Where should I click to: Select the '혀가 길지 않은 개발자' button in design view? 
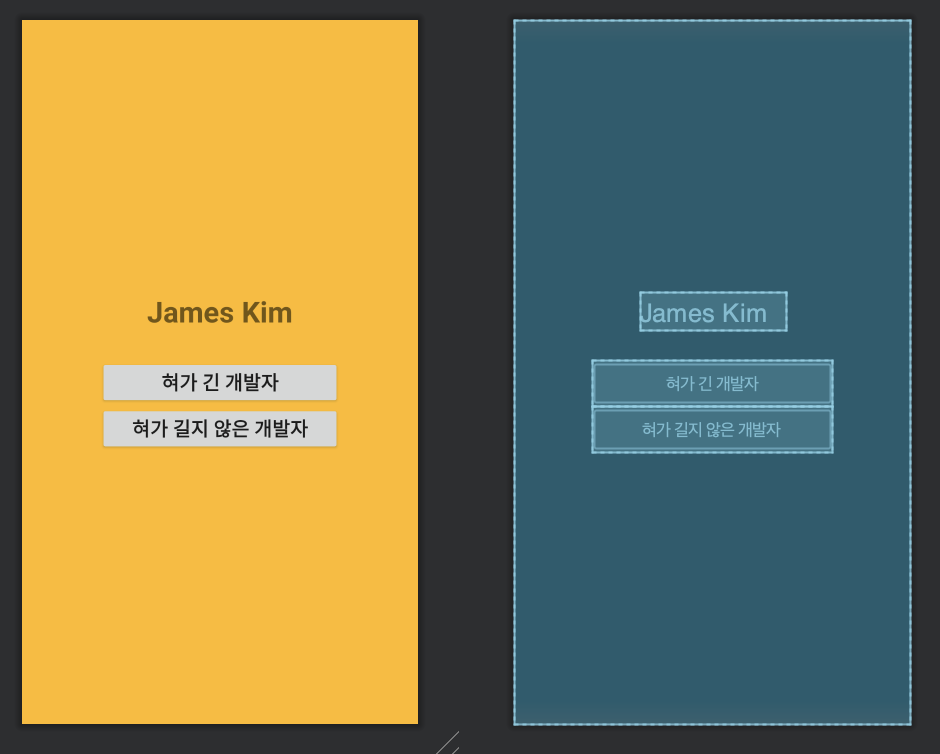[220, 429]
